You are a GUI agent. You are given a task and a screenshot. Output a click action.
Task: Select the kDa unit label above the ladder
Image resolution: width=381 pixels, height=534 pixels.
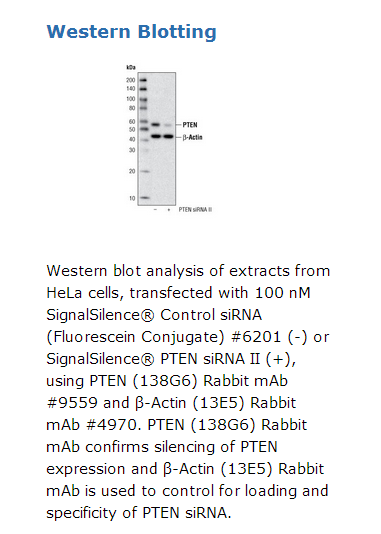pos(131,67)
